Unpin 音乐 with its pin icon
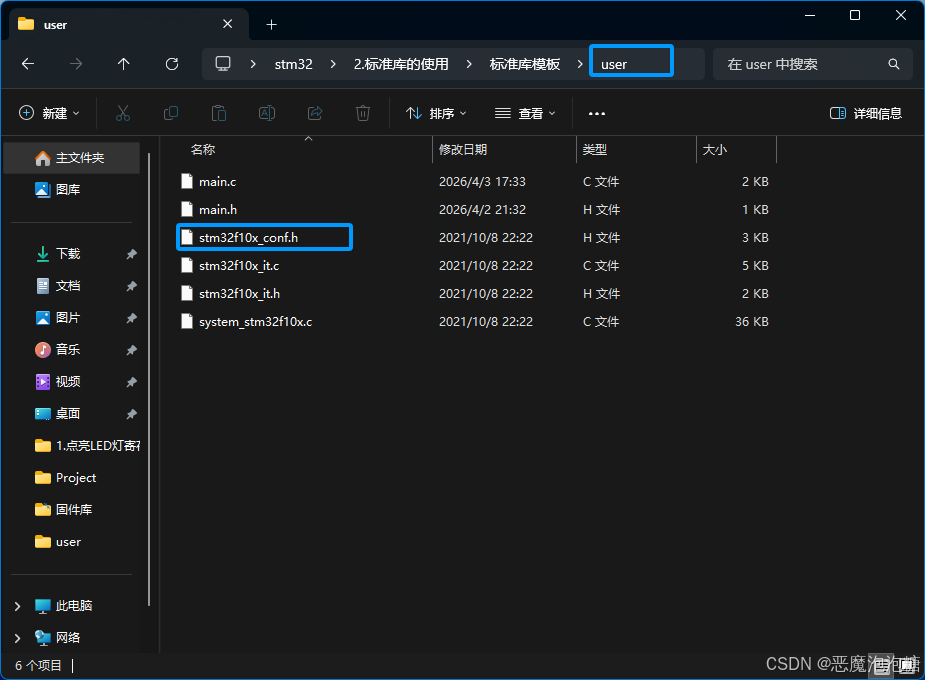The width and height of the screenshot is (925, 680). coord(132,350)
